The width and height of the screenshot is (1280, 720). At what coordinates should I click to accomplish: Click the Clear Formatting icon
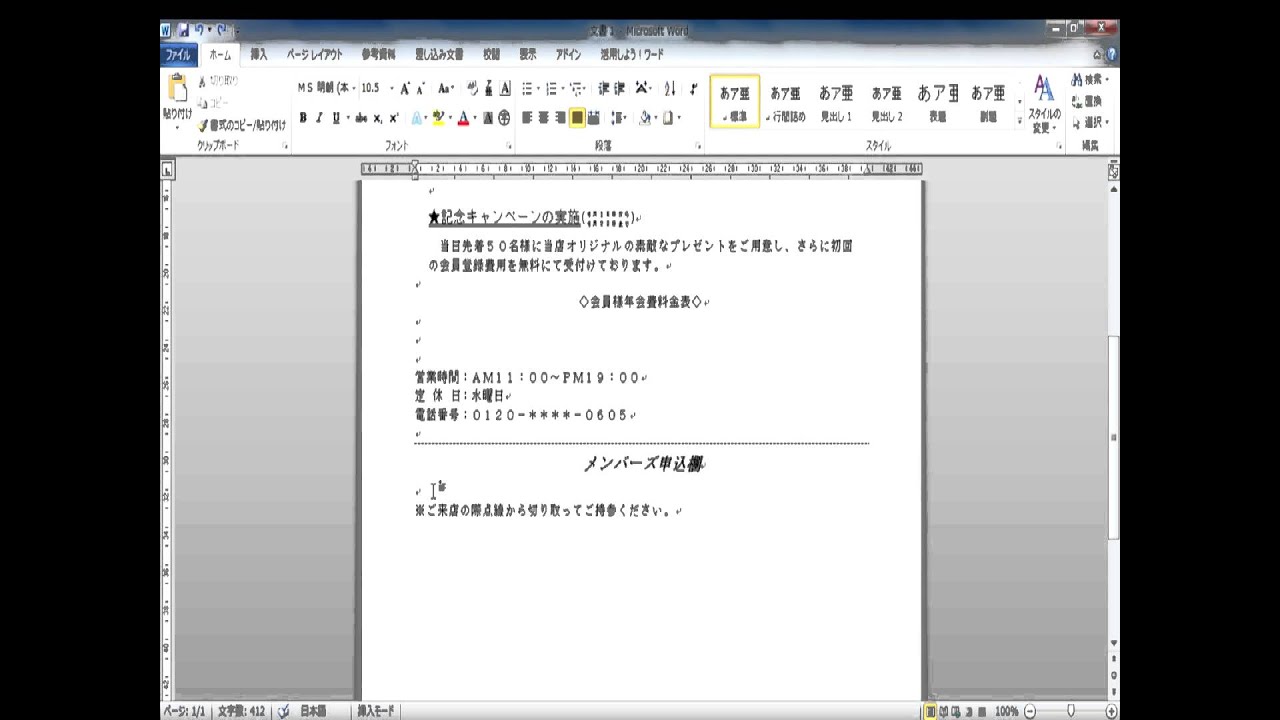tap(472, 88)
